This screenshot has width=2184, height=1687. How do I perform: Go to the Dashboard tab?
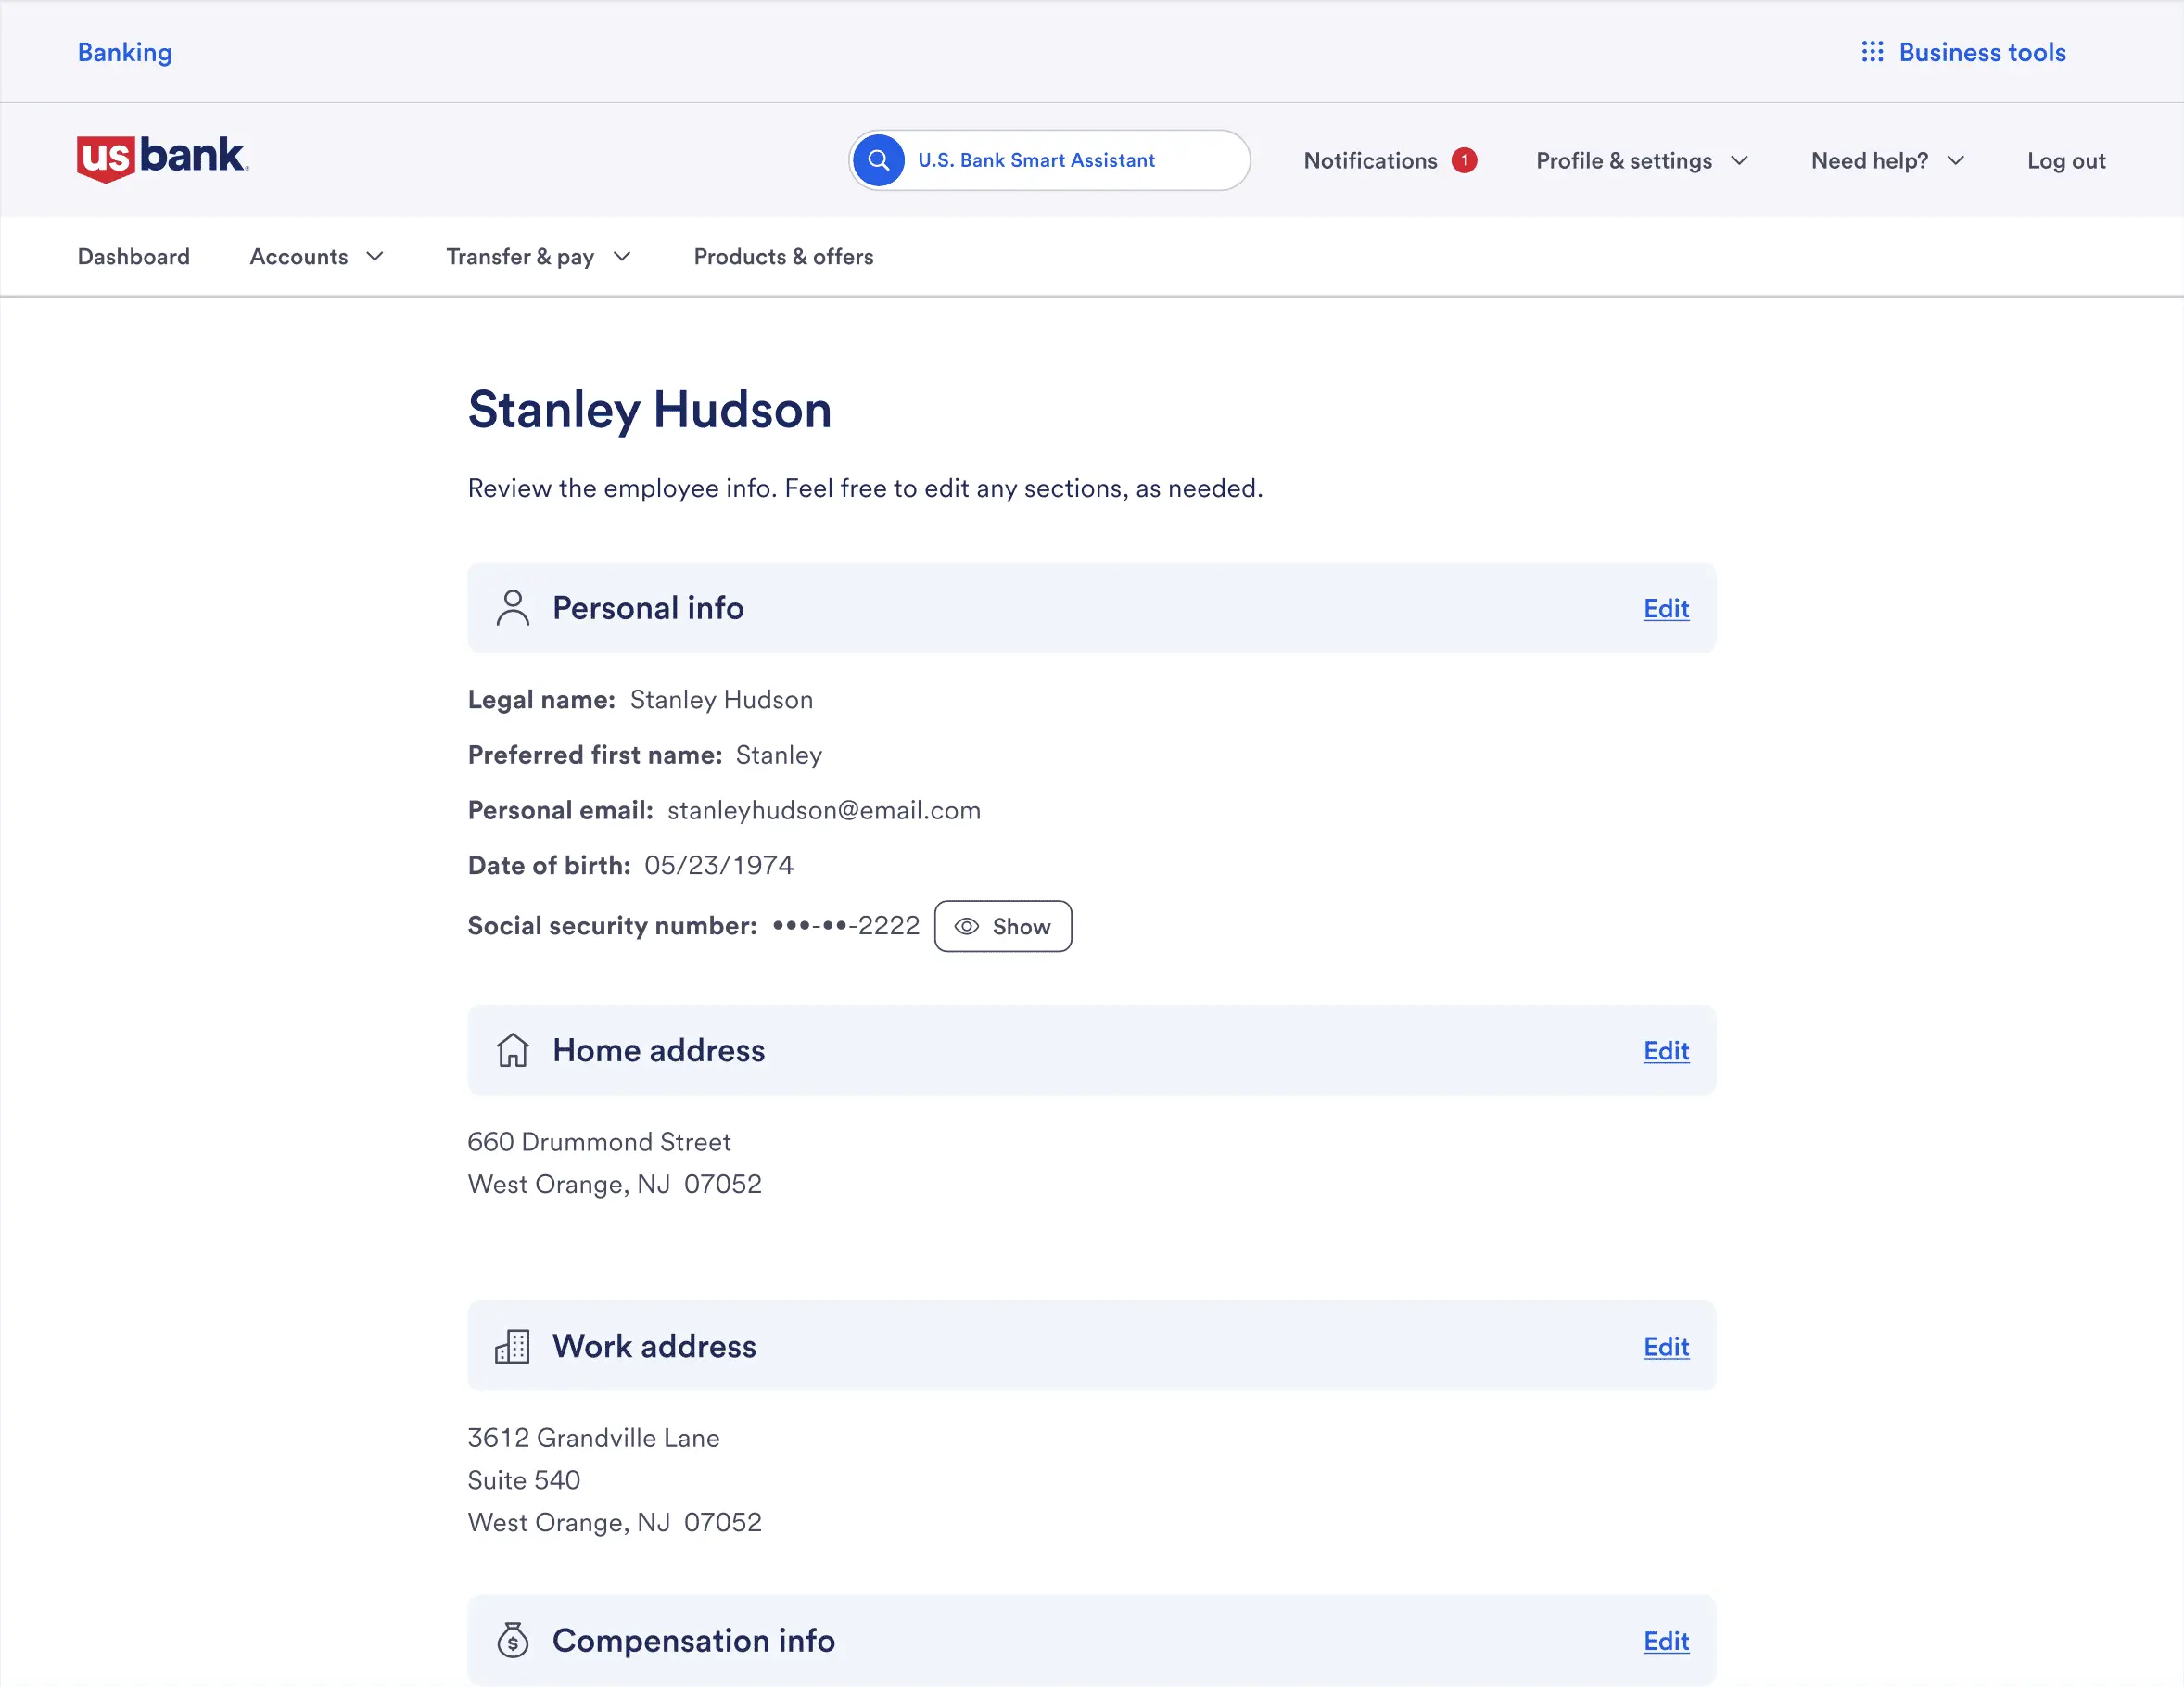[133, 257]
